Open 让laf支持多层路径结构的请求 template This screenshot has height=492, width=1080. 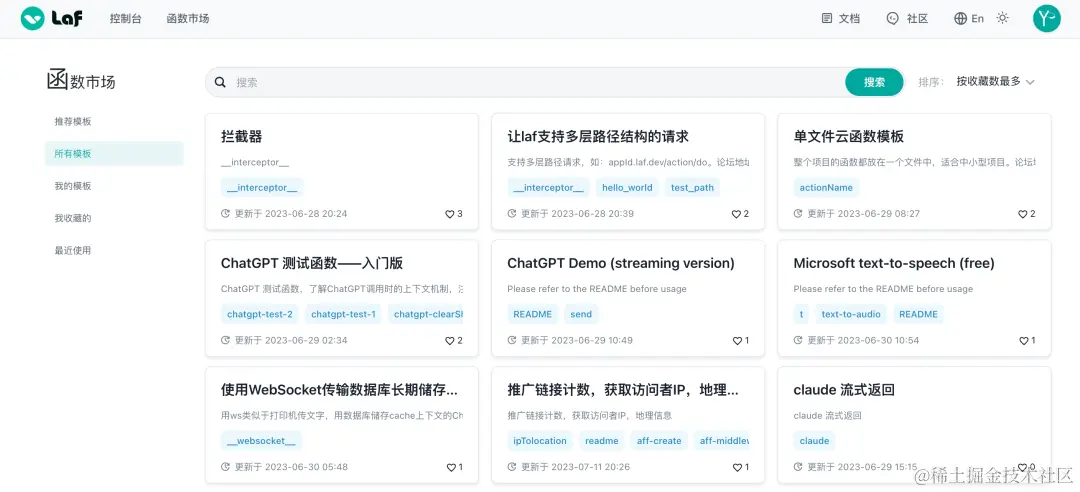pyautogui.click(x=598, y=136)
